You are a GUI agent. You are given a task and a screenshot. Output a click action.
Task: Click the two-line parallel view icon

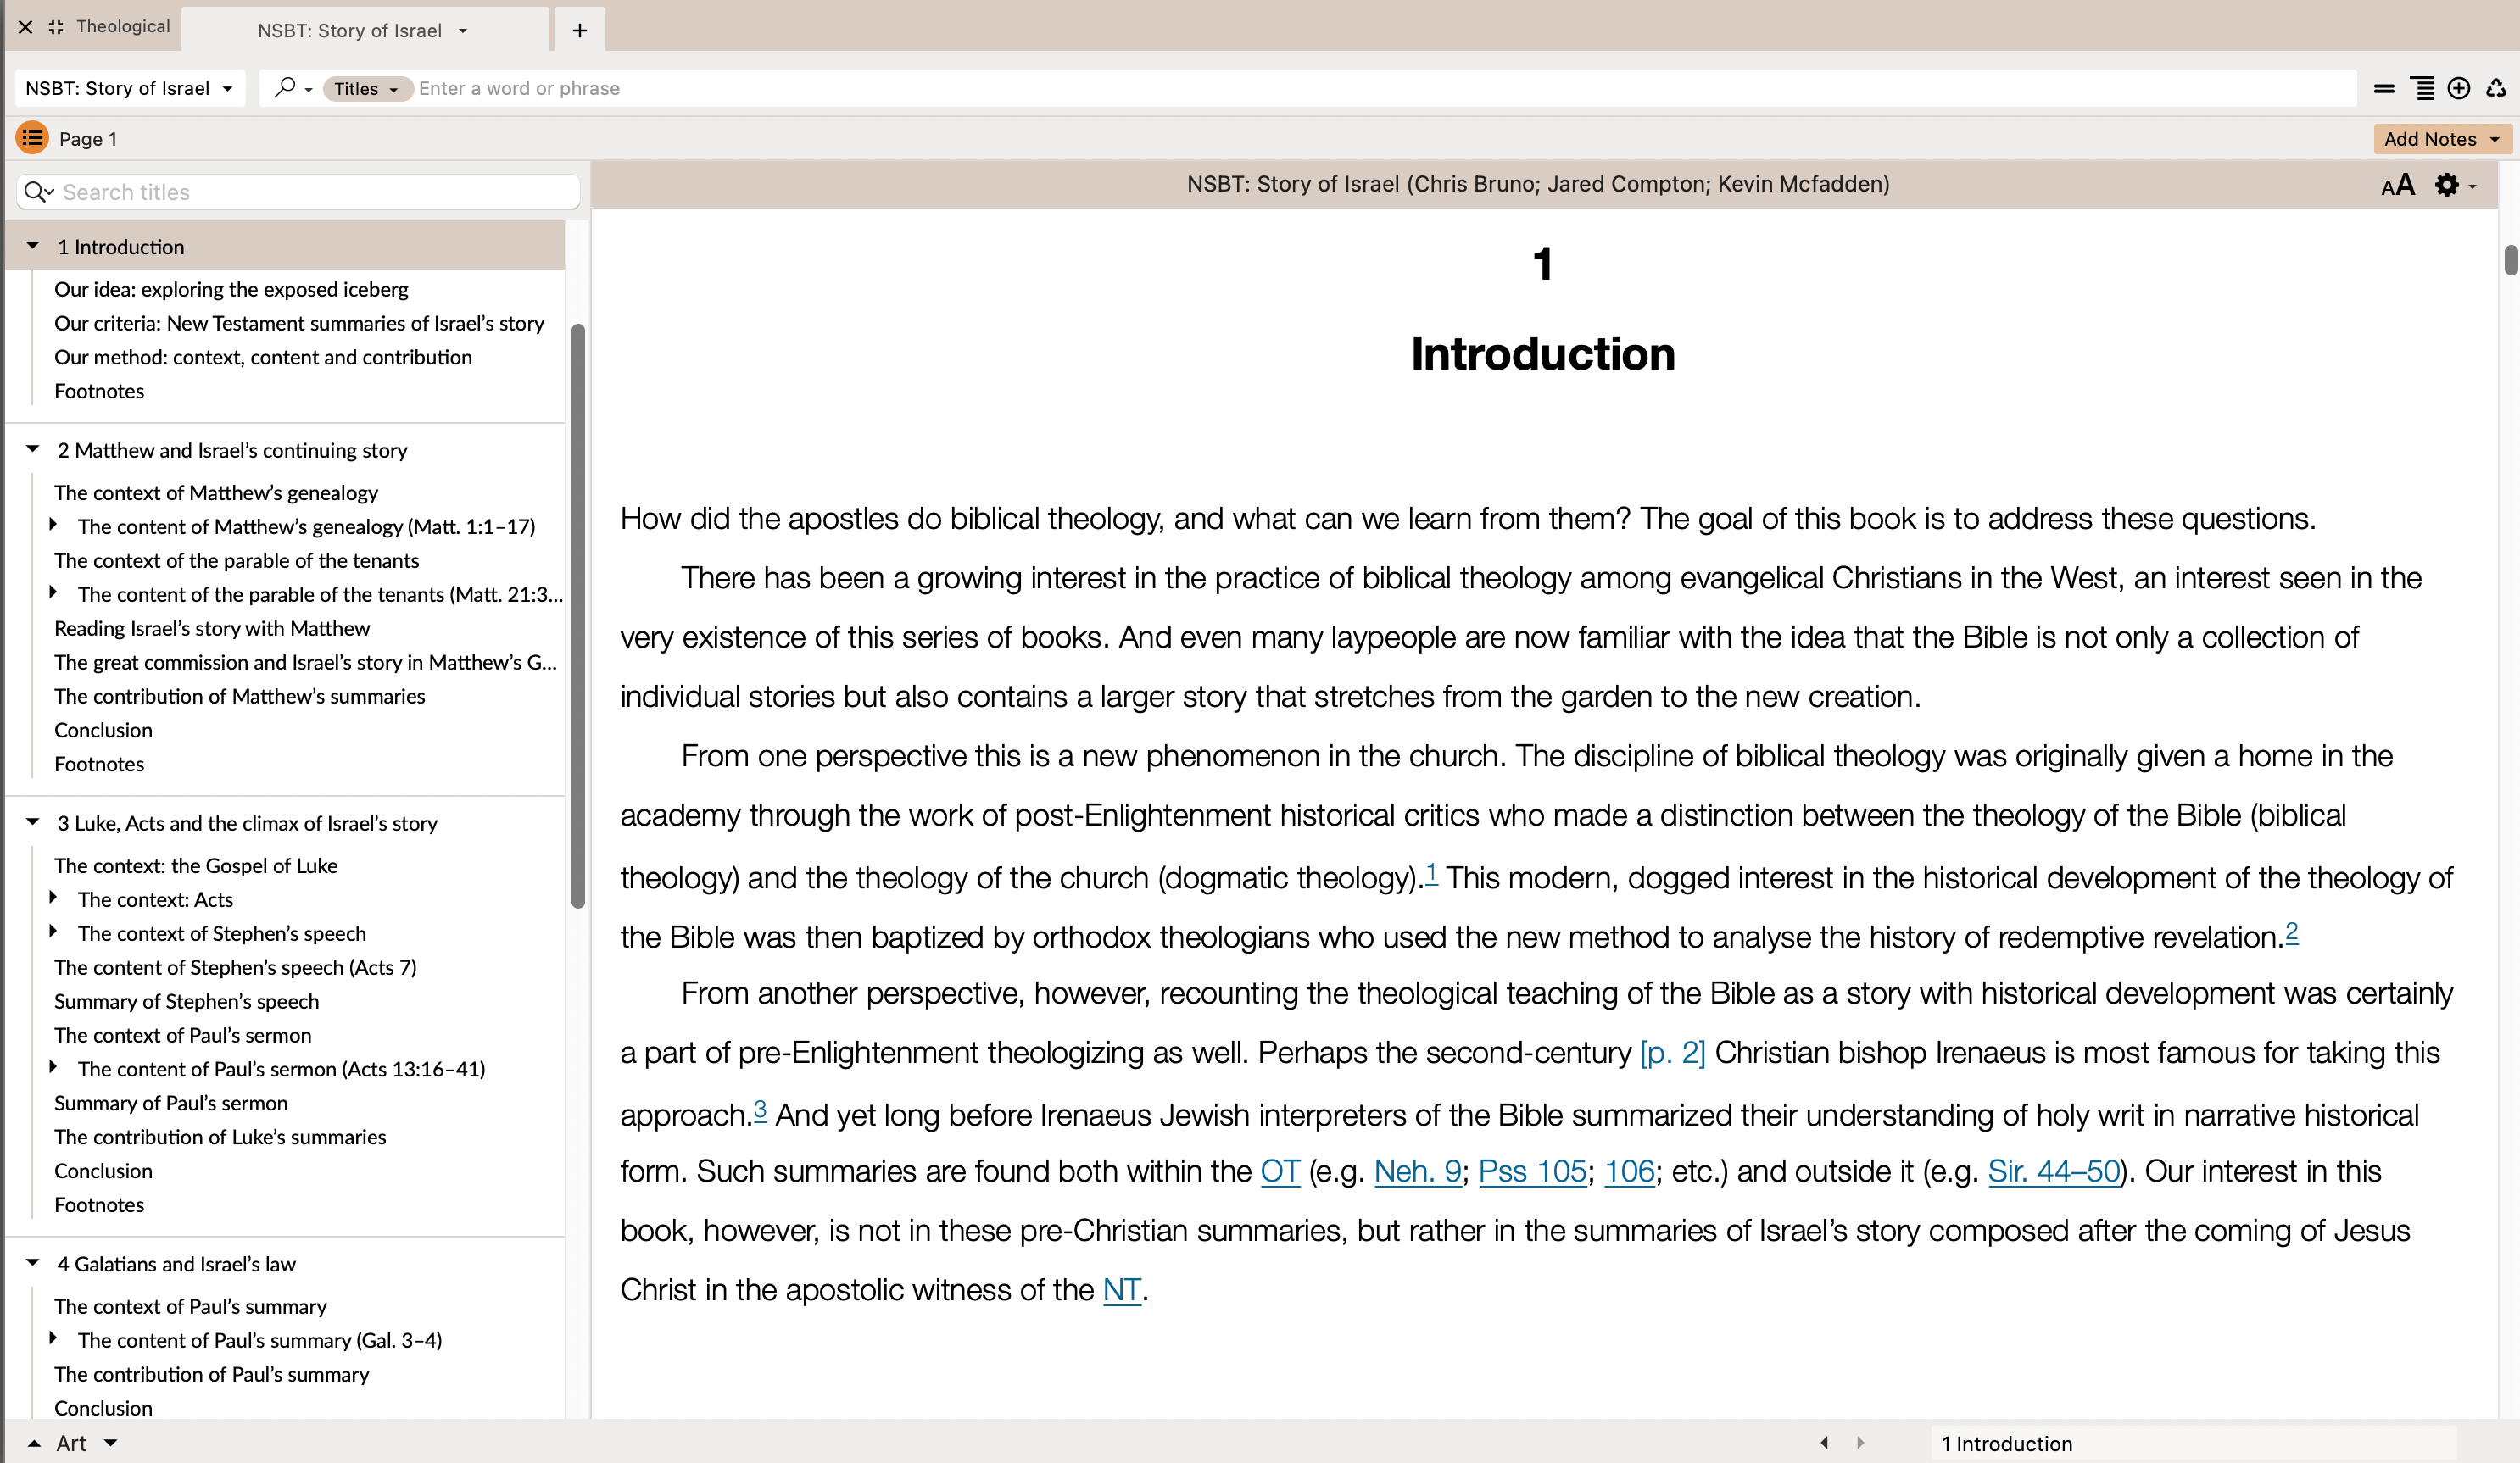pos(2384,88)
